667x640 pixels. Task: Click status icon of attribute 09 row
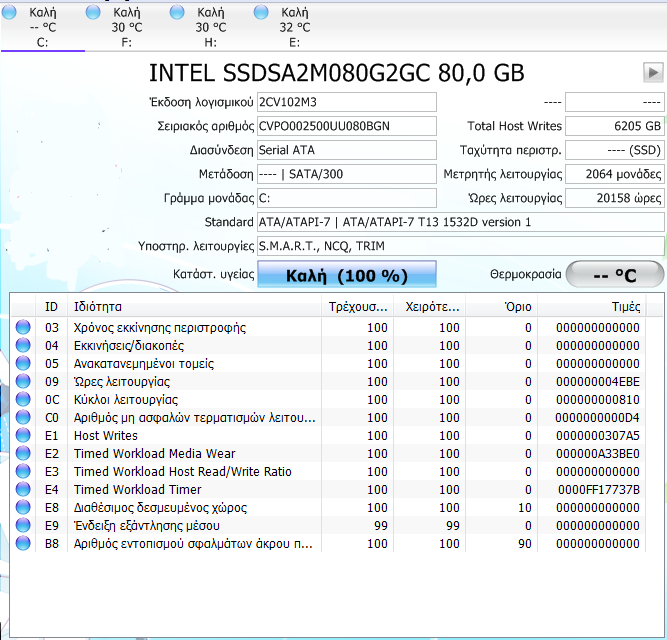tap(23, 381)
